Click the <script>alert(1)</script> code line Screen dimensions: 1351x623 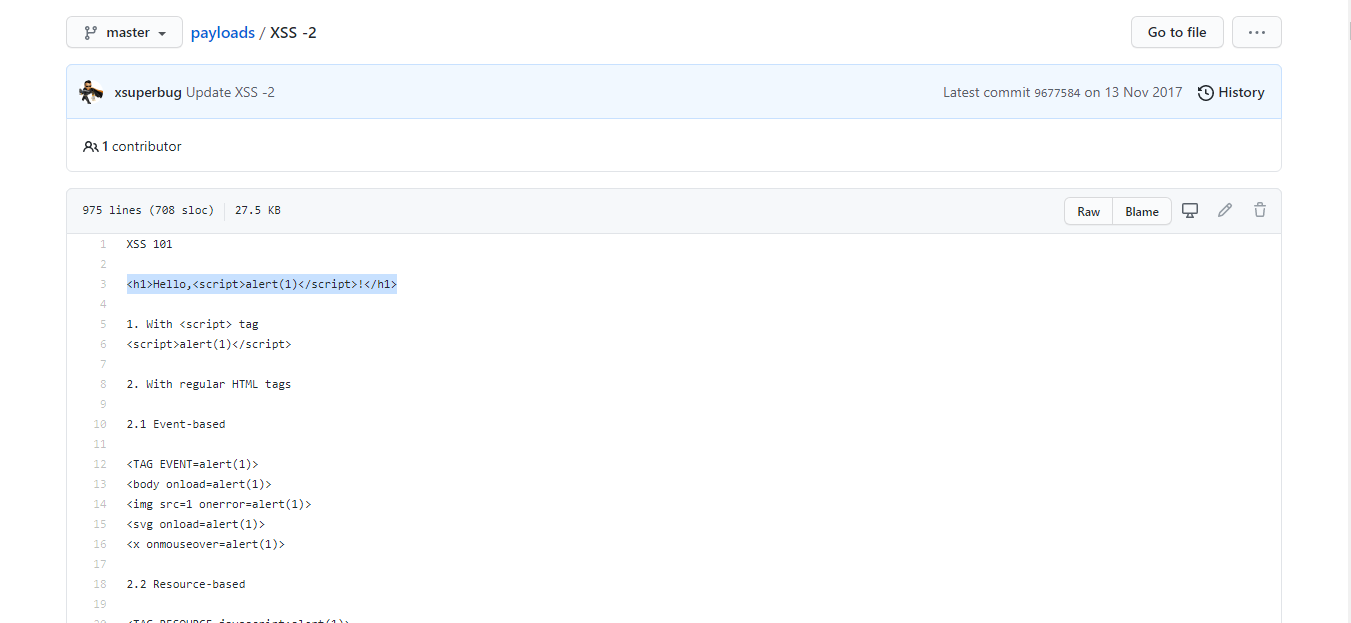pos(209,344)
